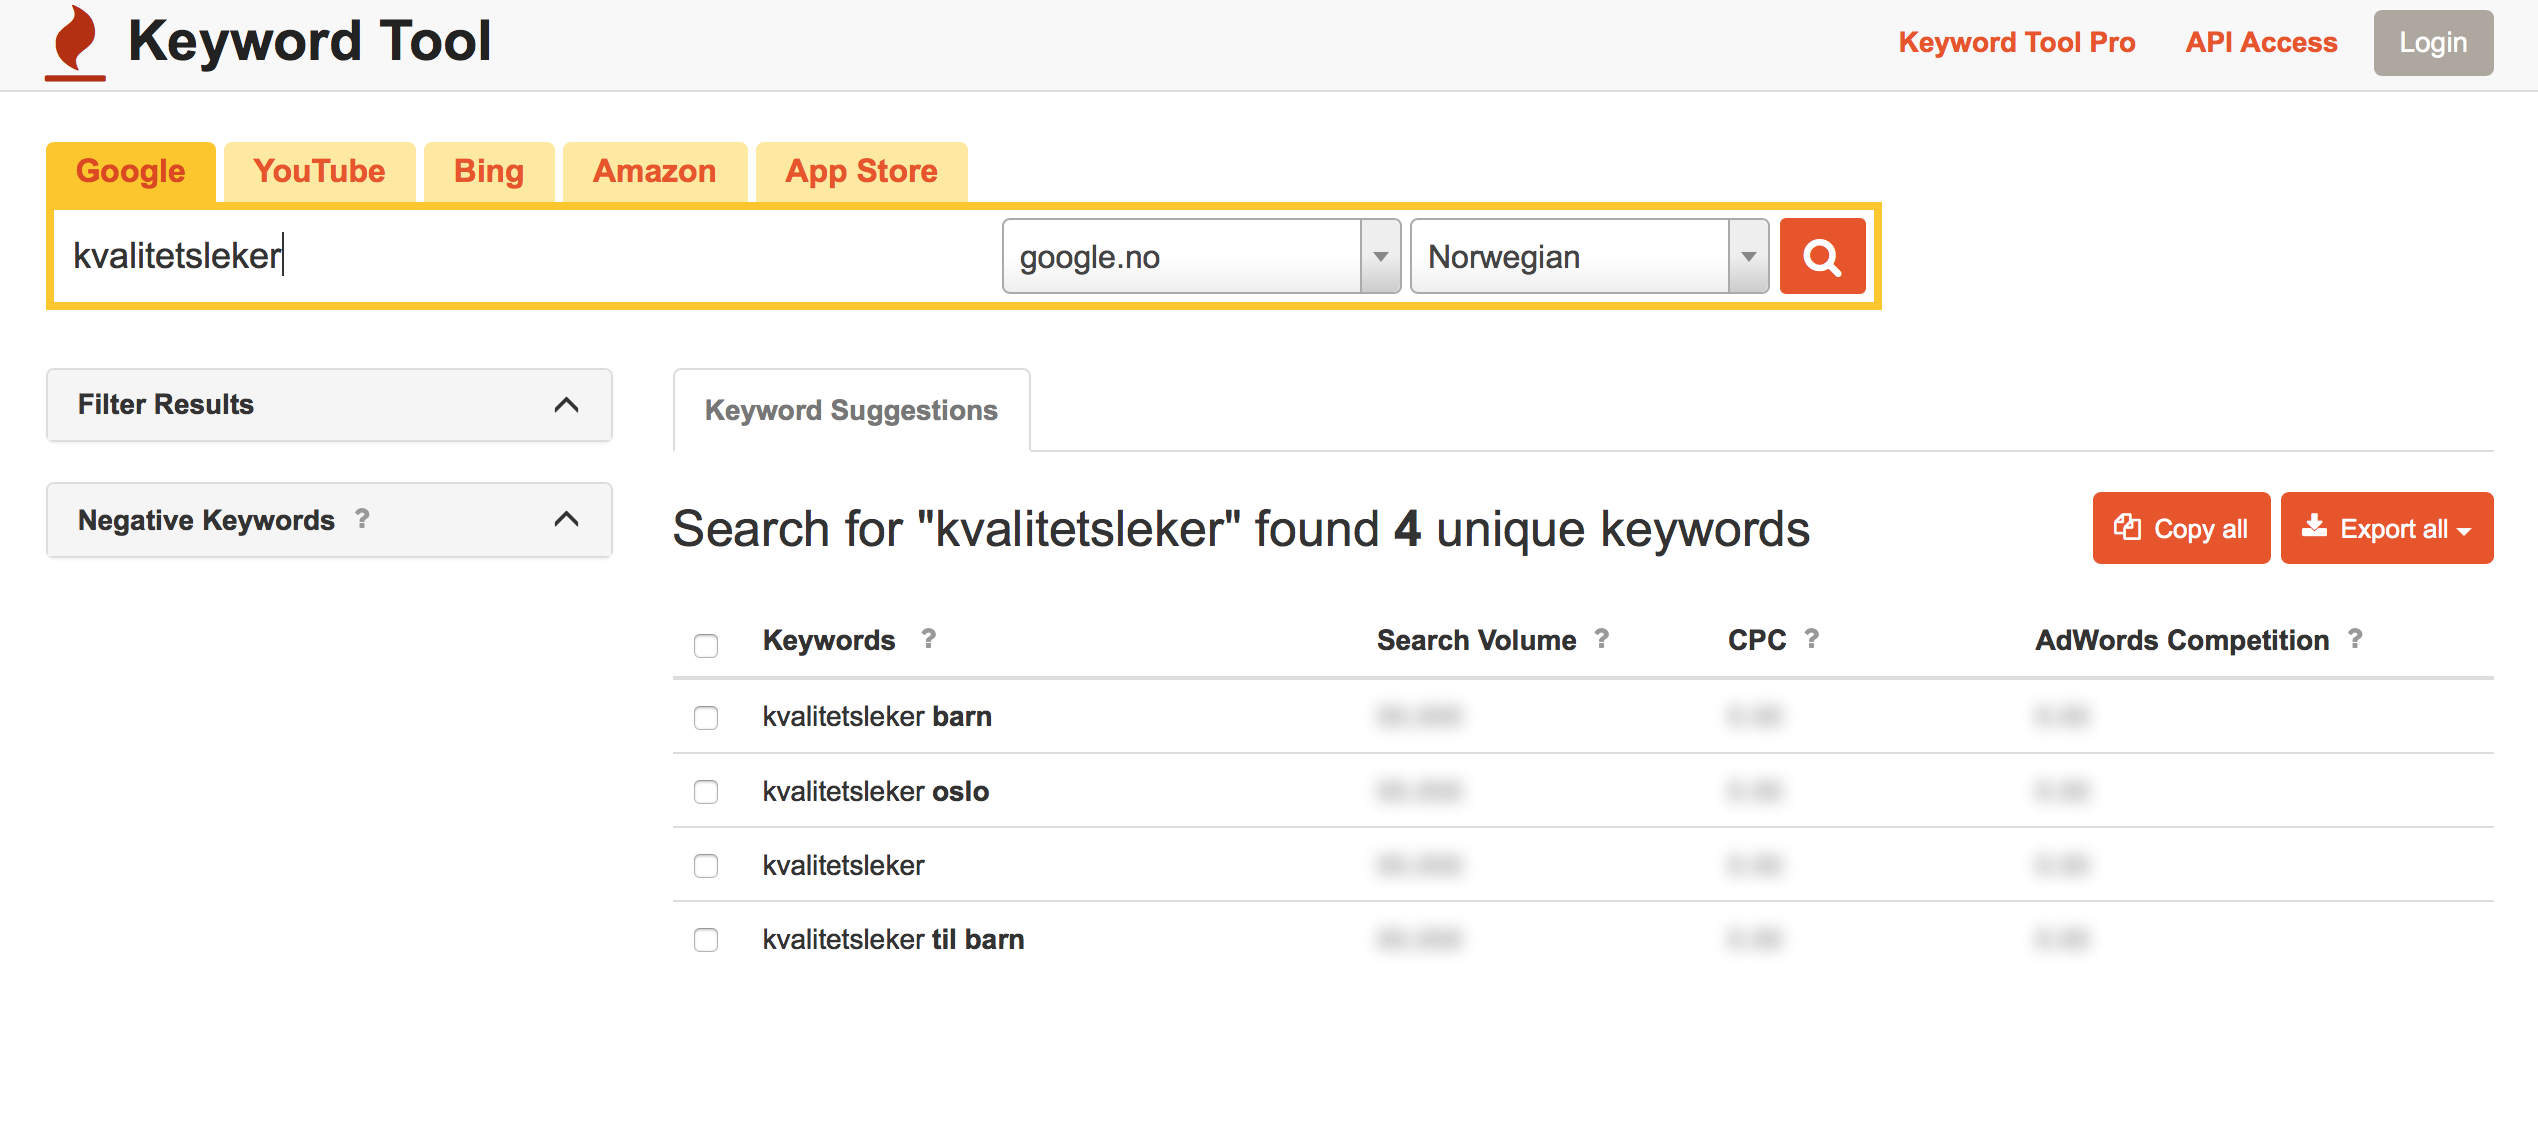Switch to the Amazon tab
This screenshot has width=2538, height=1130.
coord(655,172)
